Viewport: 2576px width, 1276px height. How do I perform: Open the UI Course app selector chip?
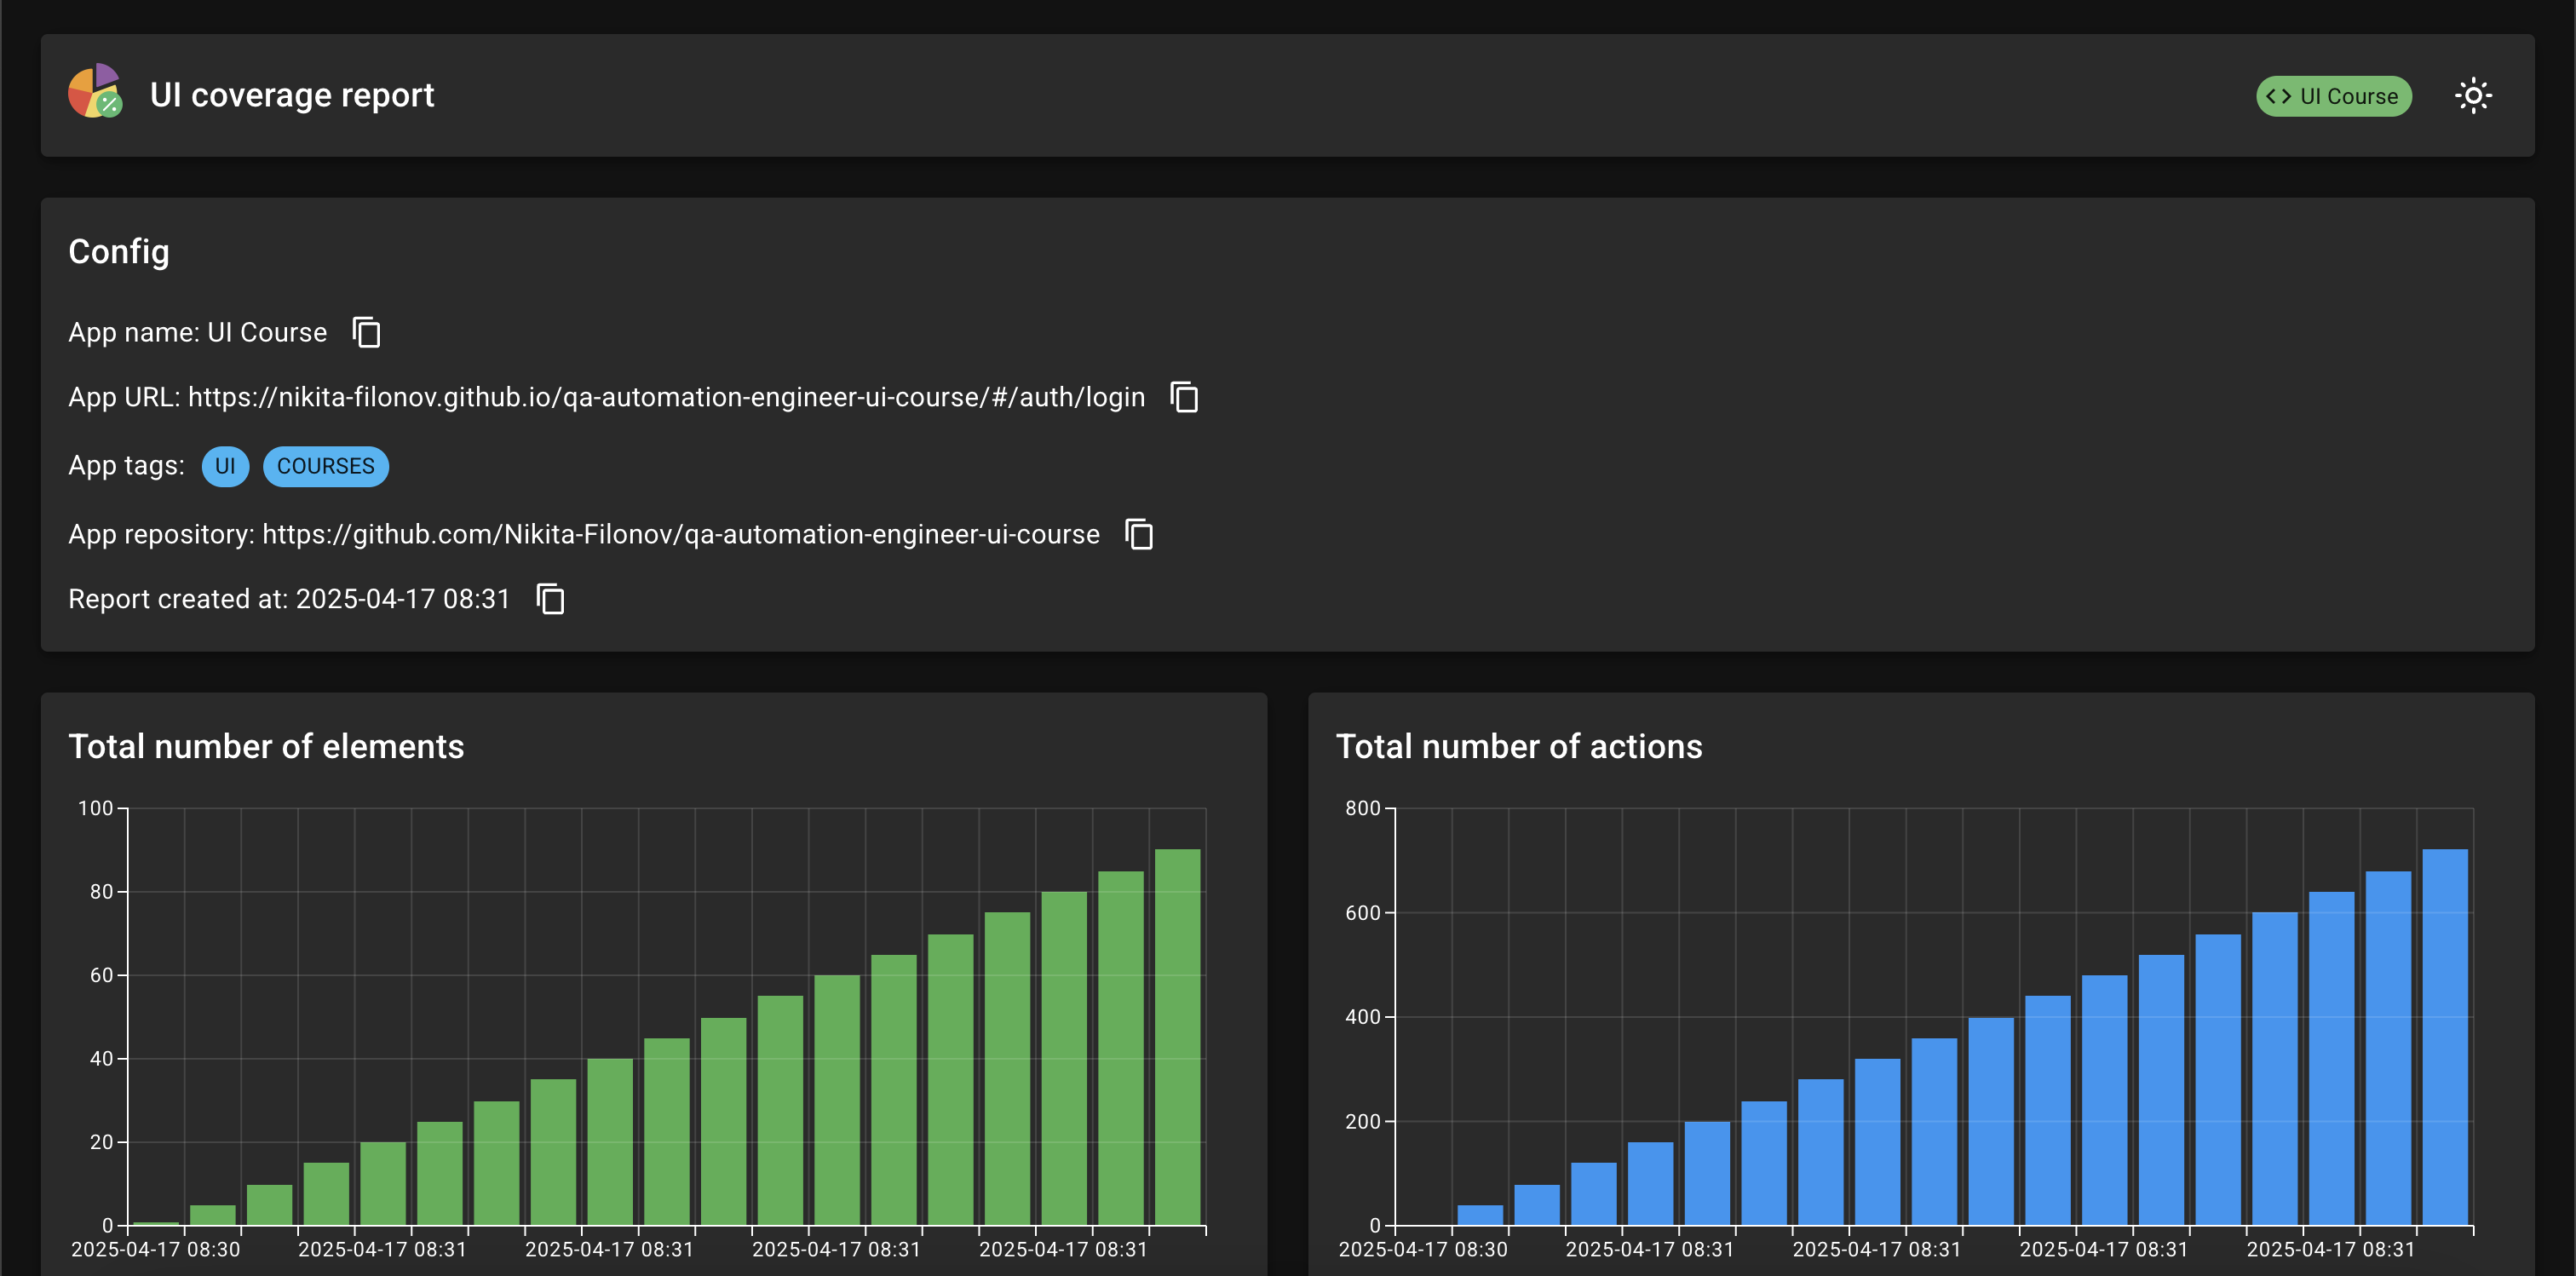click(x=2334, y=96)
